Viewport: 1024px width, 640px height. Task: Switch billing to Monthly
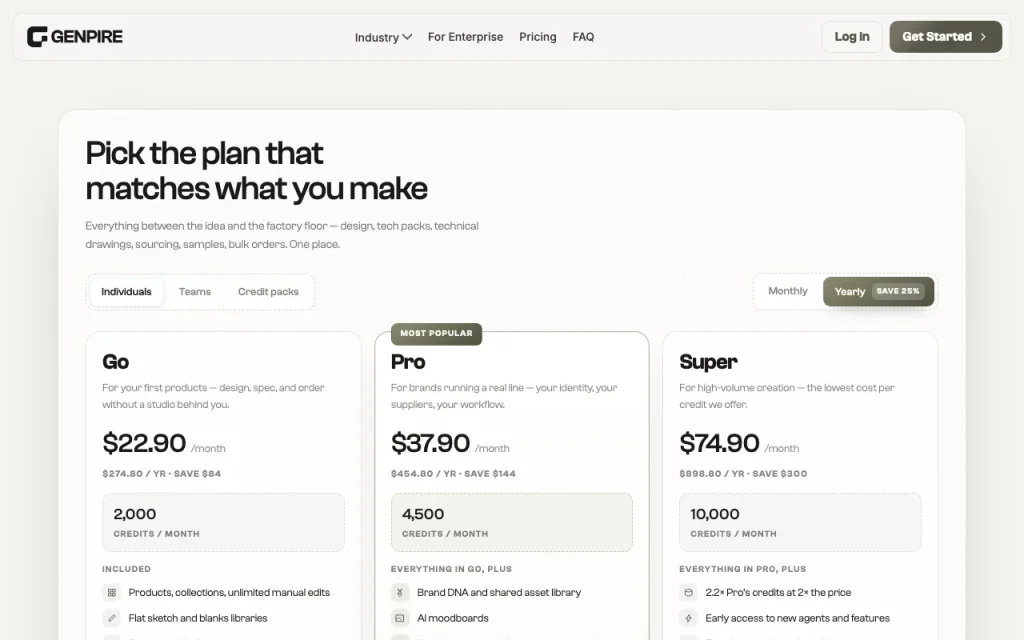click(788, 291)
